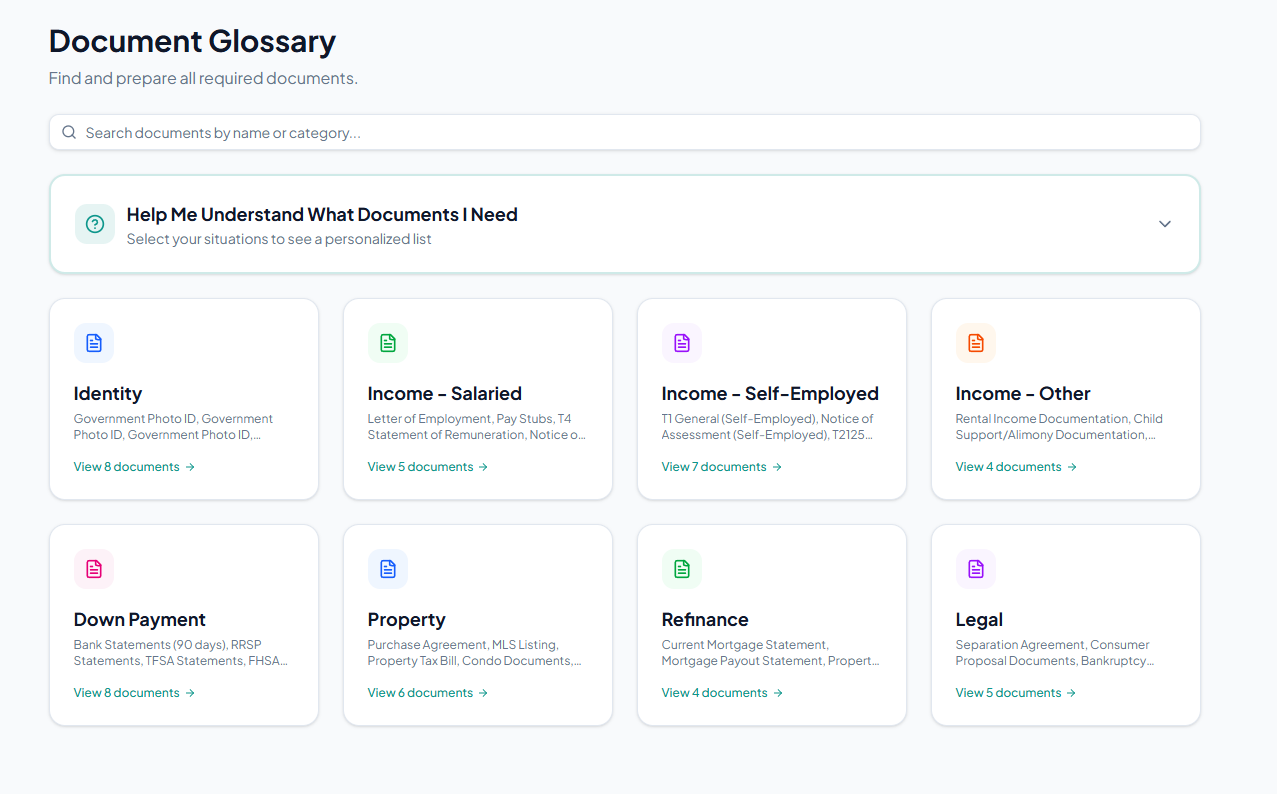The image size is (1277, 794).
Task: Select the pink Down Payment document icon
Action: pos(93,569)
